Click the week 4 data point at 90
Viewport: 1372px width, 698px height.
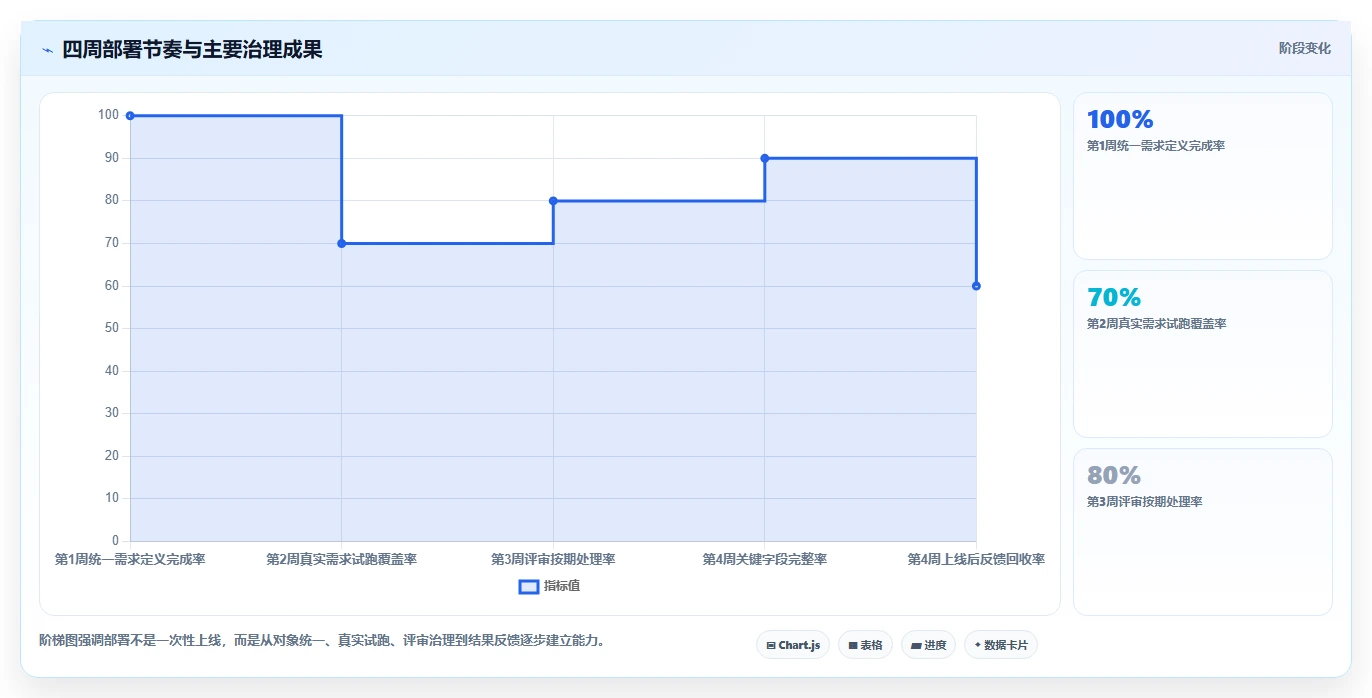pyautogui.click(x=765, y=158)
